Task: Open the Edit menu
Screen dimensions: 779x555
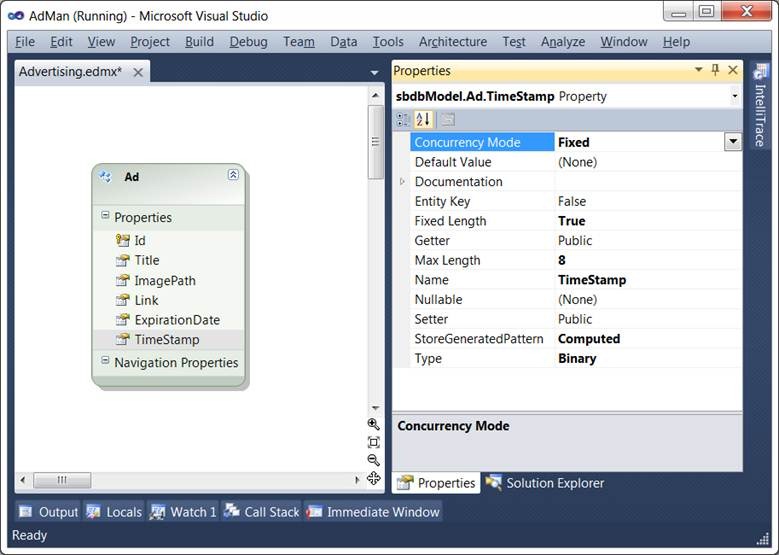Action: (61, 42)
